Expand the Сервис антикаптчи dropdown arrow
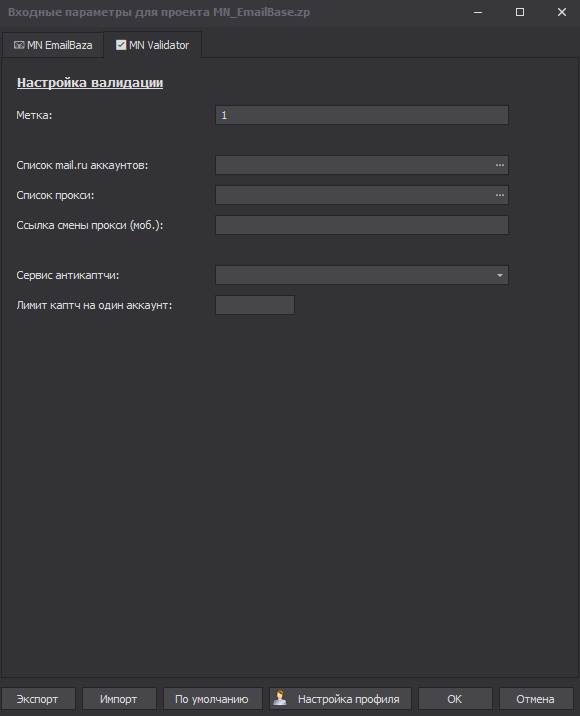The height and width of the screenshot is (716, 580). point(500,275)
